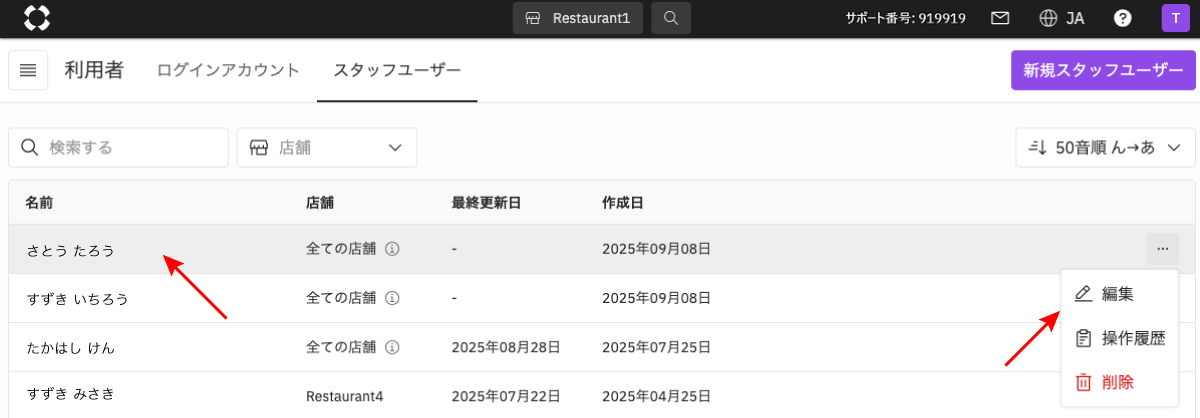Click the magnifier search button in top bar
The width and height of the screenshot is (1200, 418).
coord(671,18)
